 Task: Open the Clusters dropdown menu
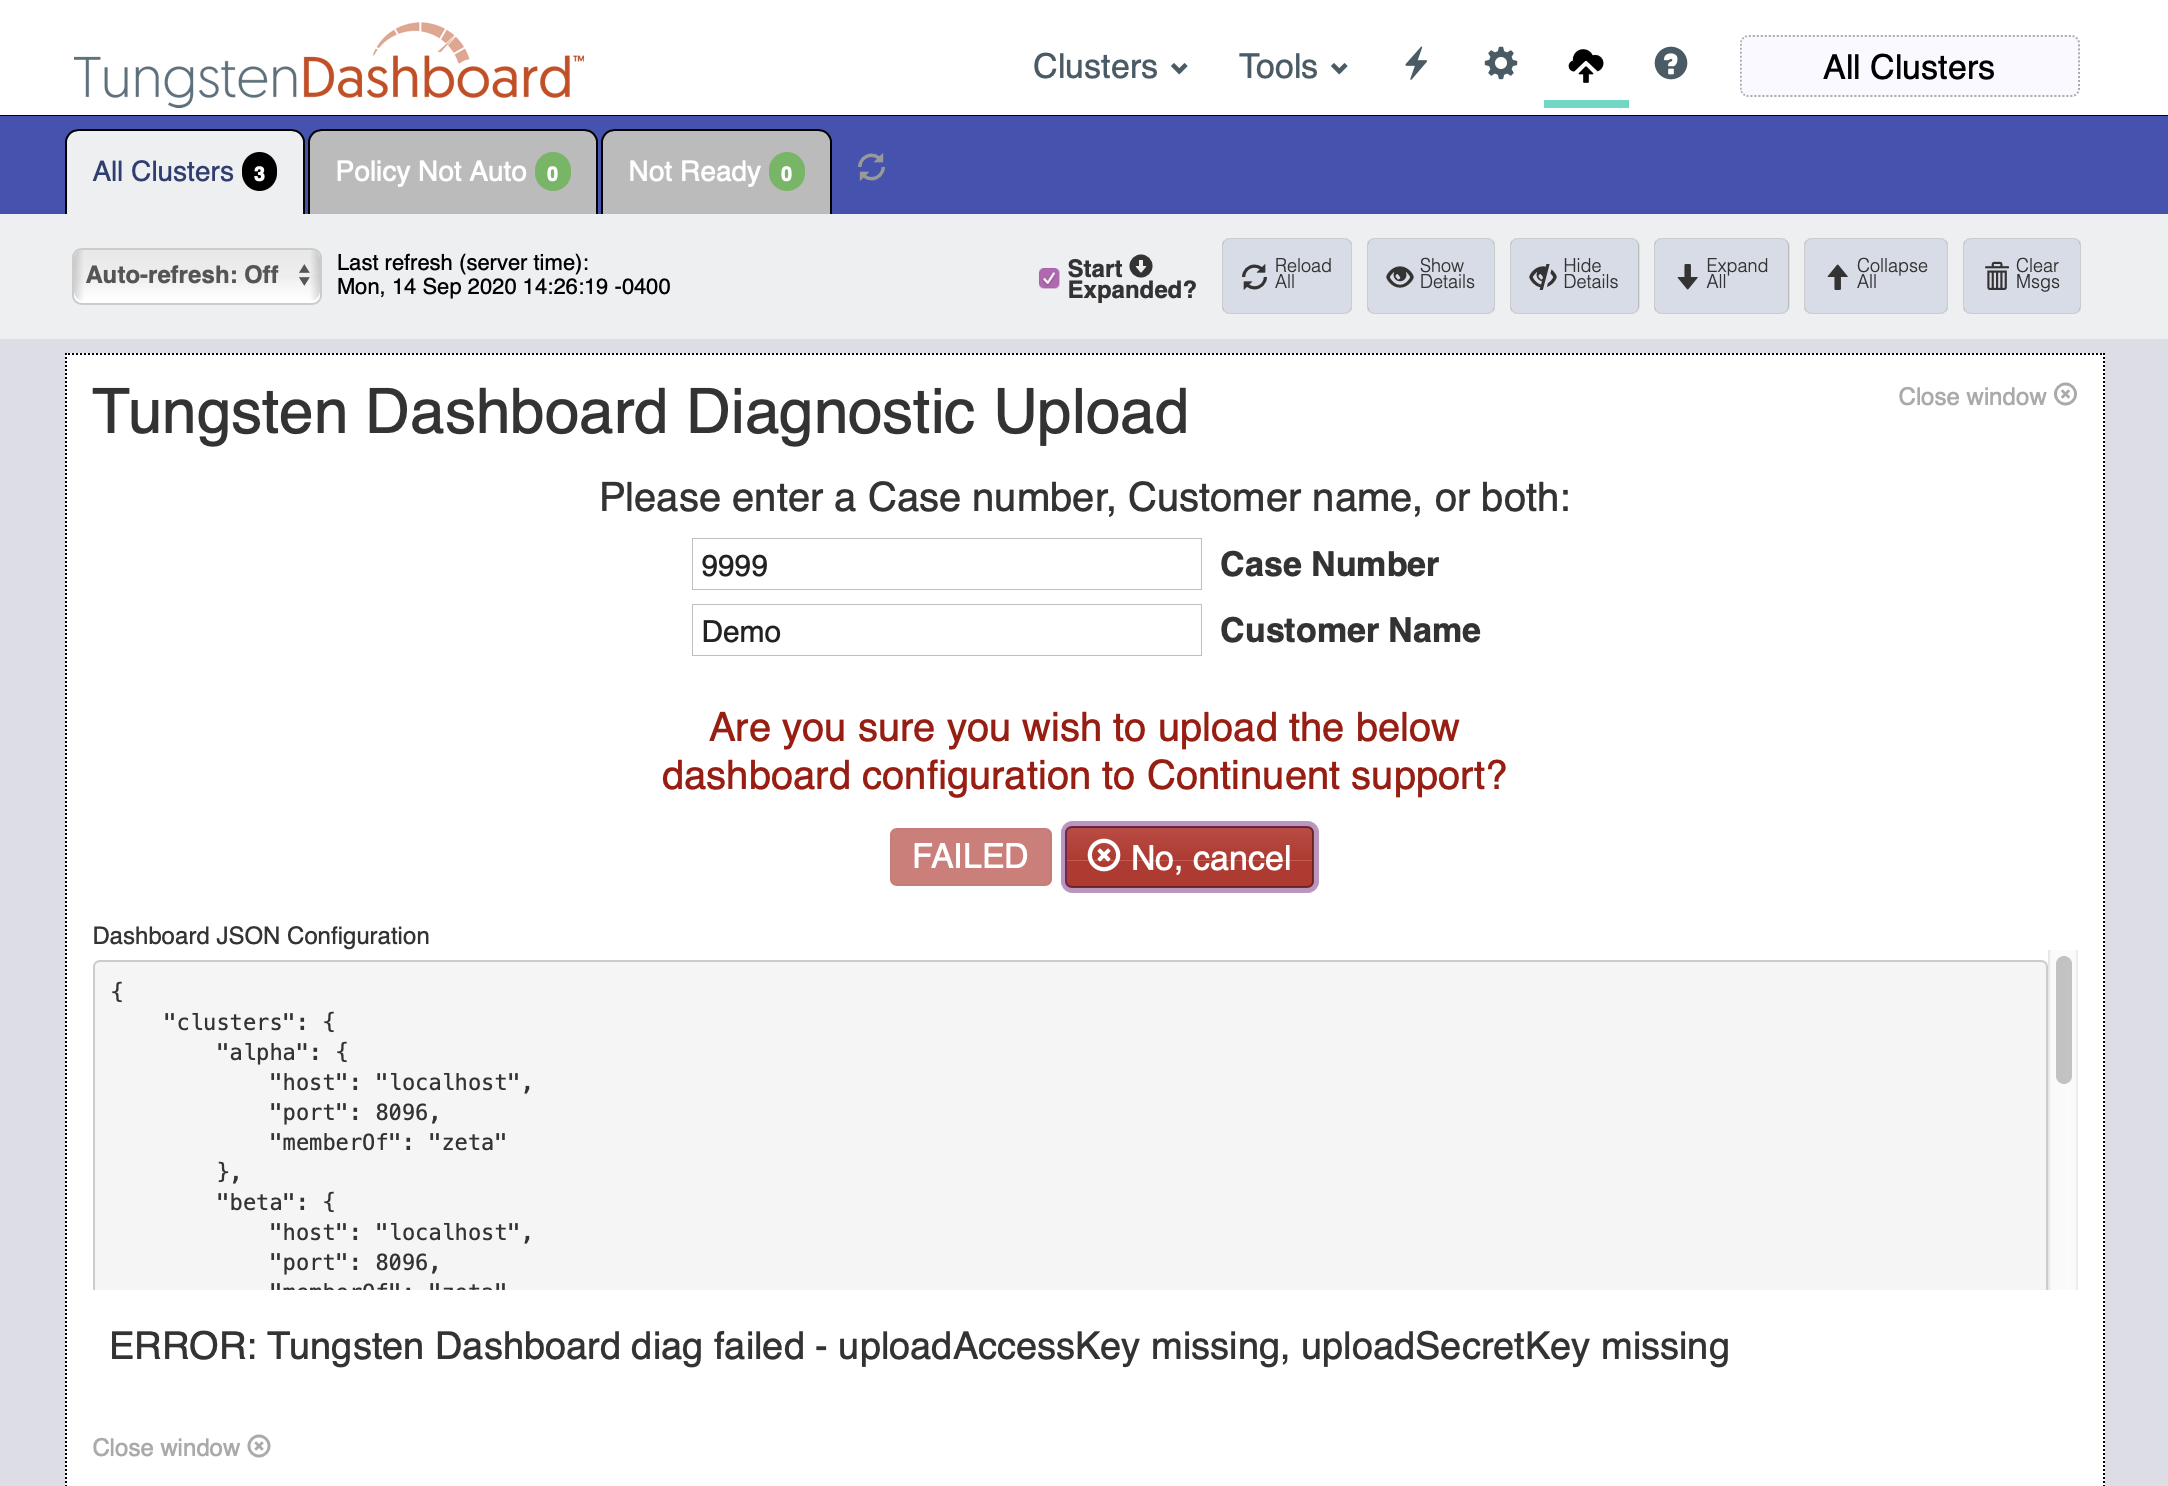(1109, 67)
